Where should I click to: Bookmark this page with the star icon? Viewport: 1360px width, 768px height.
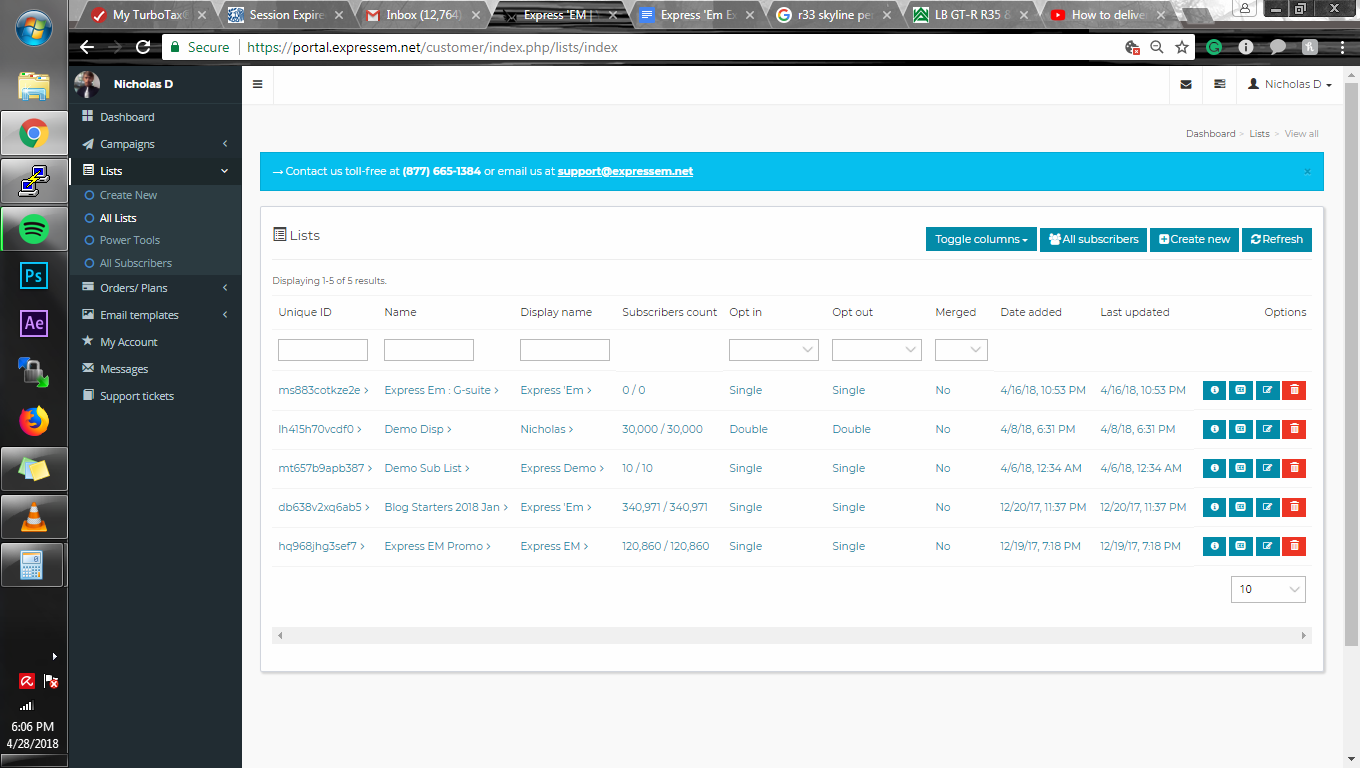point(1182,47)
